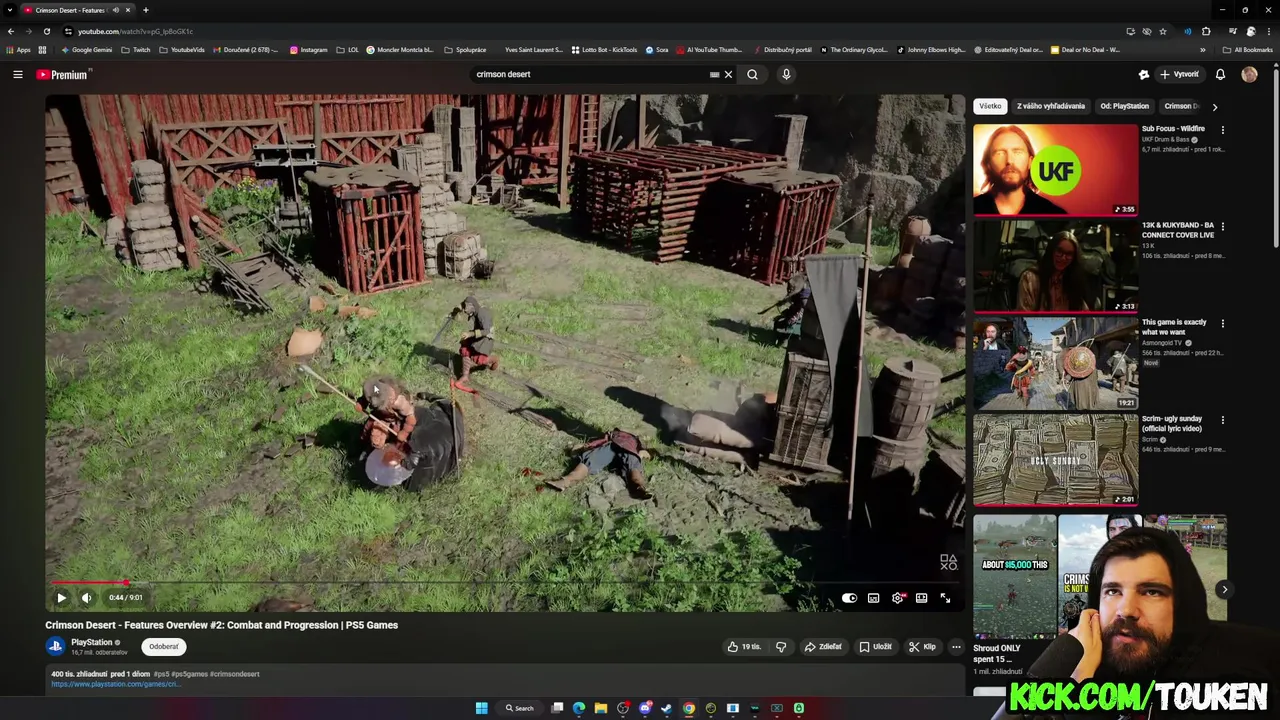Show more filter chips with right arrow
Screen dimensions: 1280x720
pyautogui.click(x=1215, y=106)
